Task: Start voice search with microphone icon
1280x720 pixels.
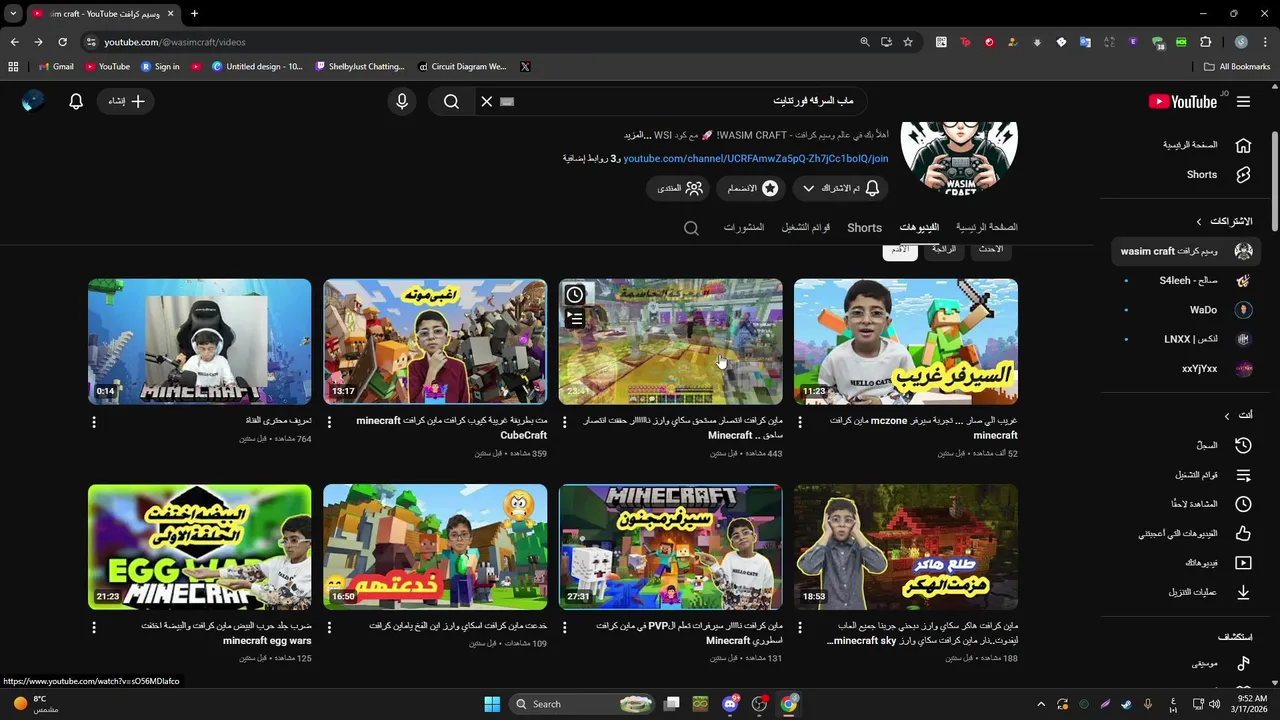Action: click(x=402, y=101)
